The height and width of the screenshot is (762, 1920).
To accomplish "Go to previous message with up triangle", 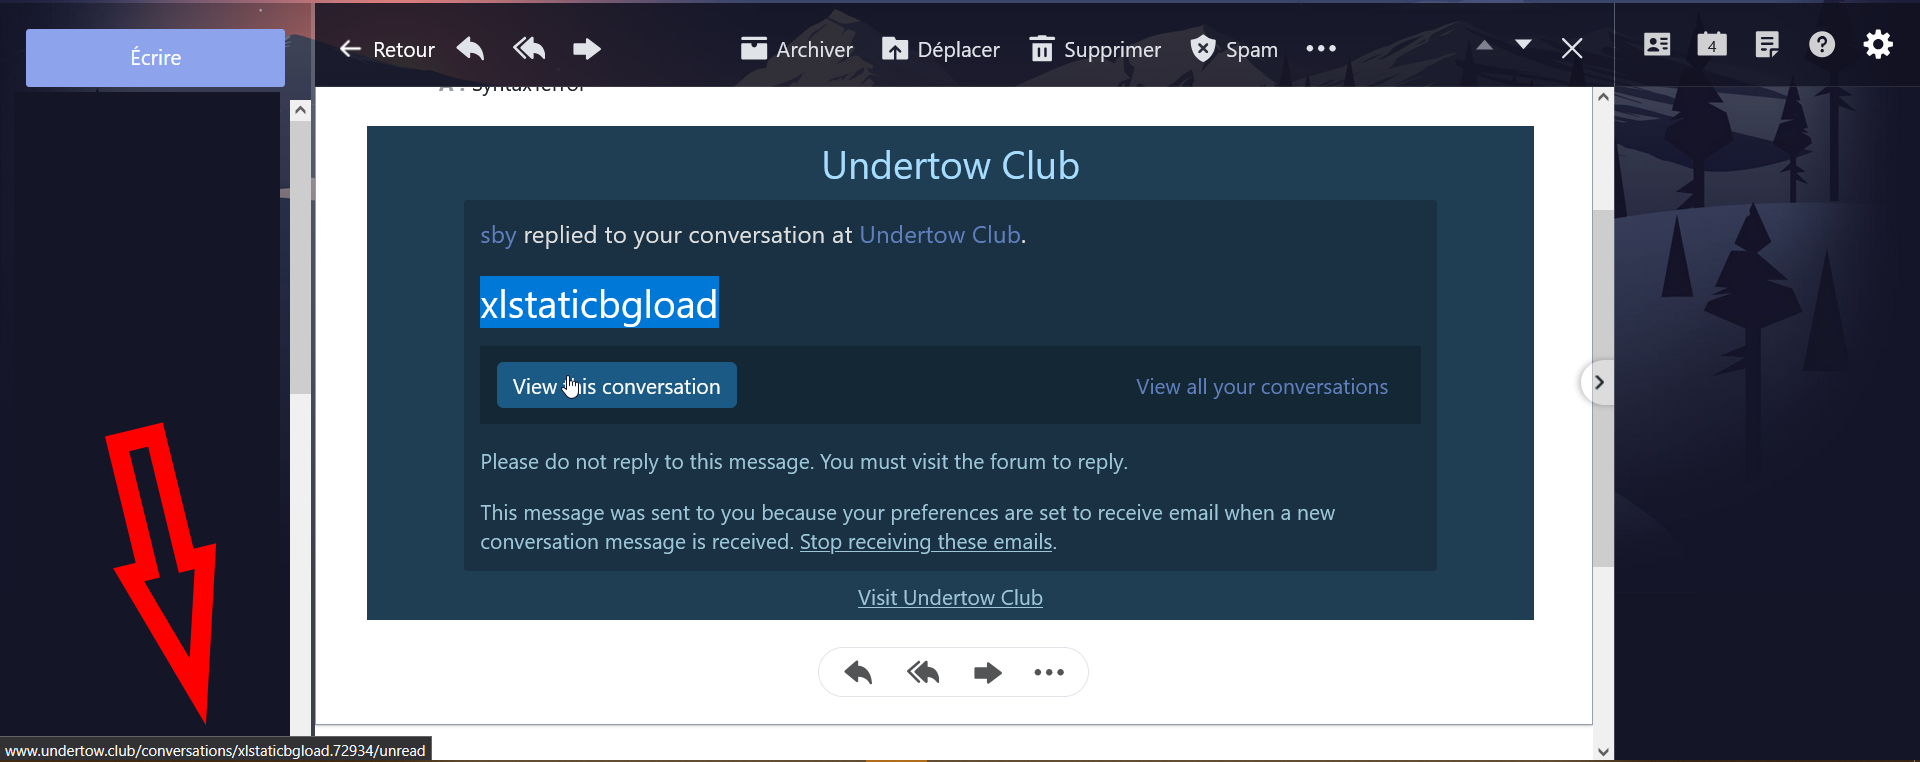I will point(1485,46).
